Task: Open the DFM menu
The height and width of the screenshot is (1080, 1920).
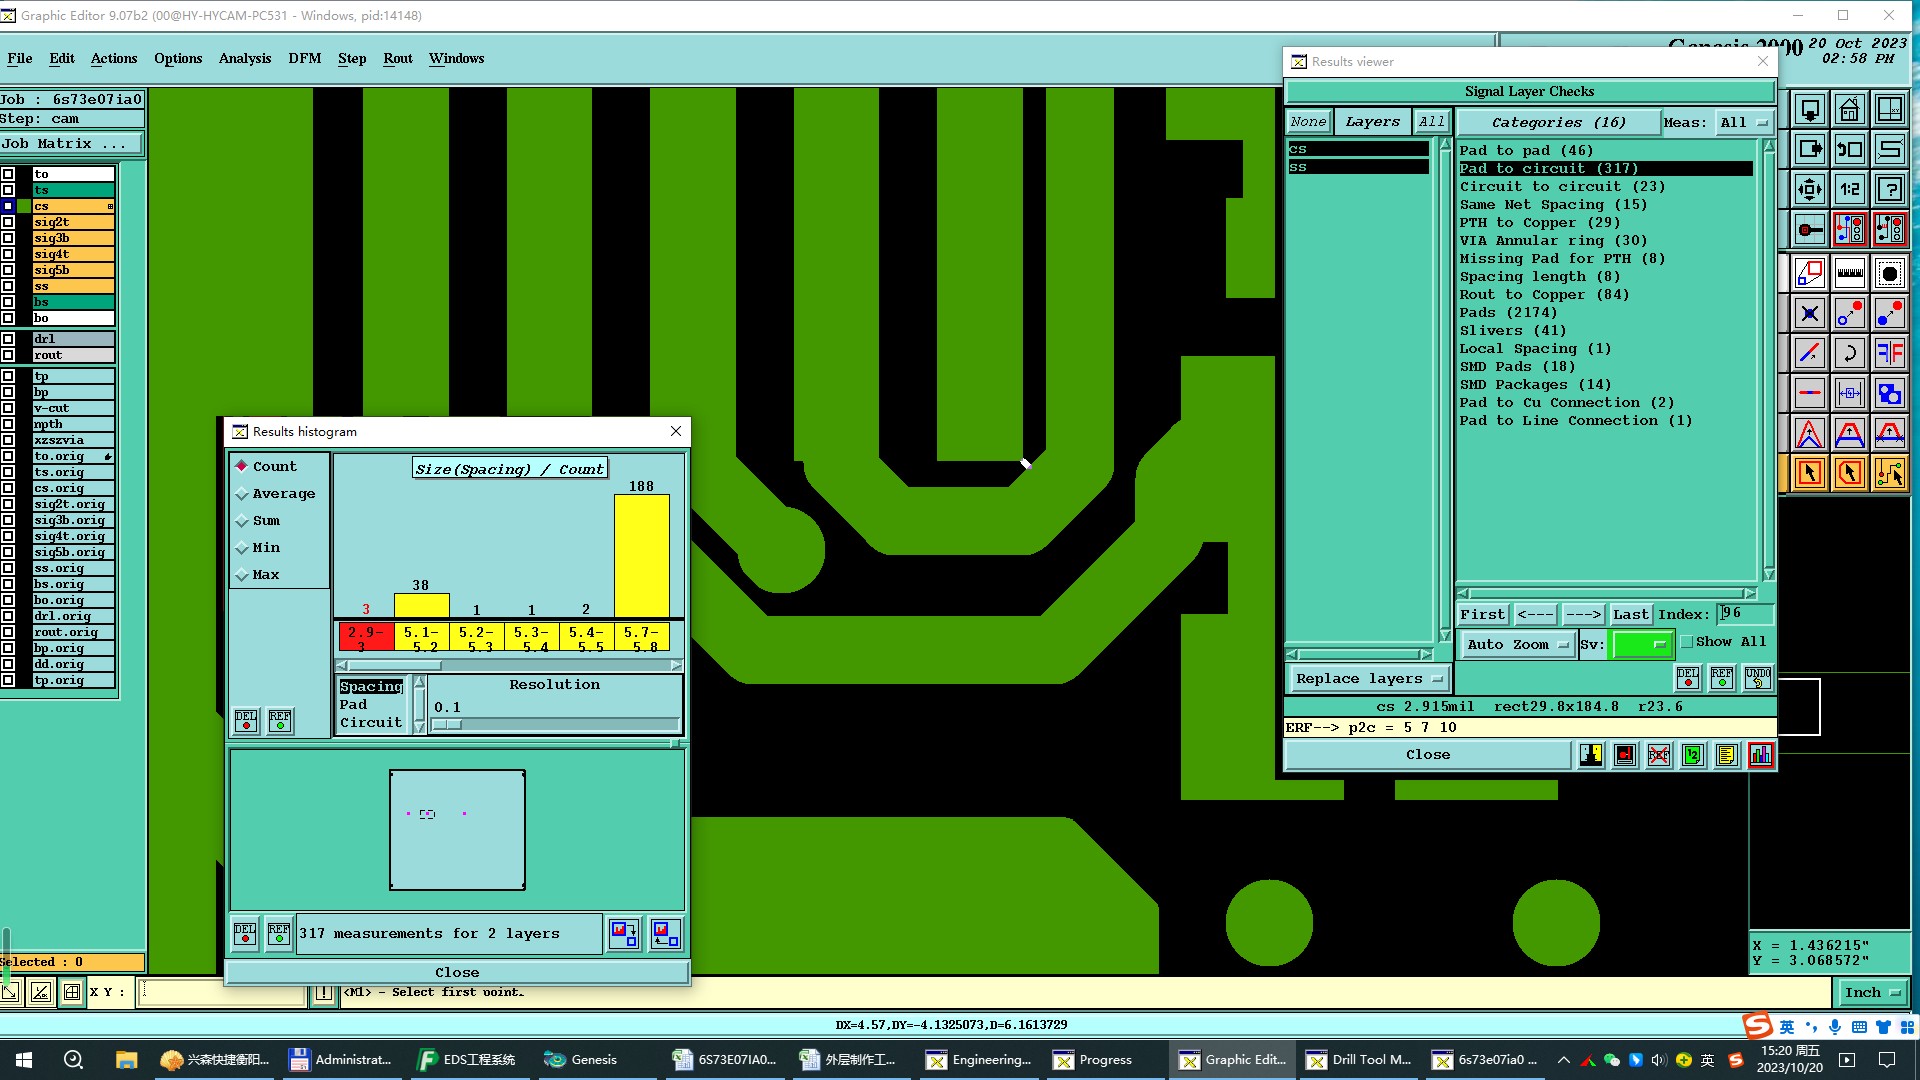Action: (x=304, y=58)
